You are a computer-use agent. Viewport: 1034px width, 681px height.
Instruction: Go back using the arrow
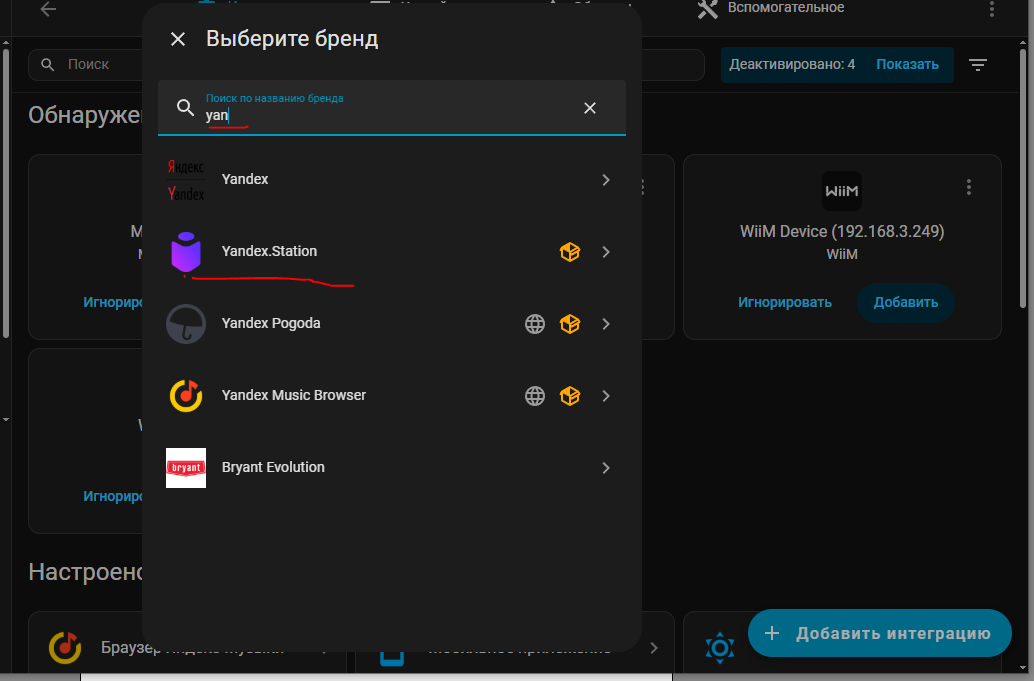click(48, 9)
